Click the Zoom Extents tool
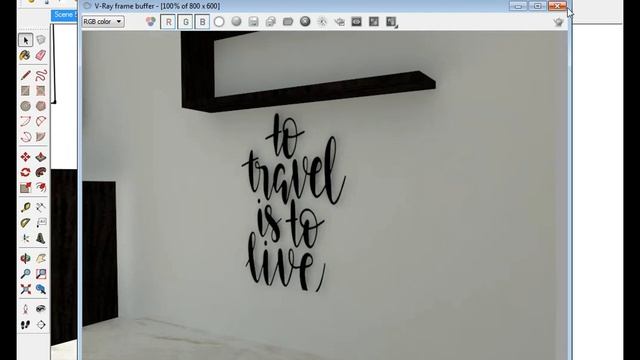Viewport: 640px width, 360px height. coord(25,289)
